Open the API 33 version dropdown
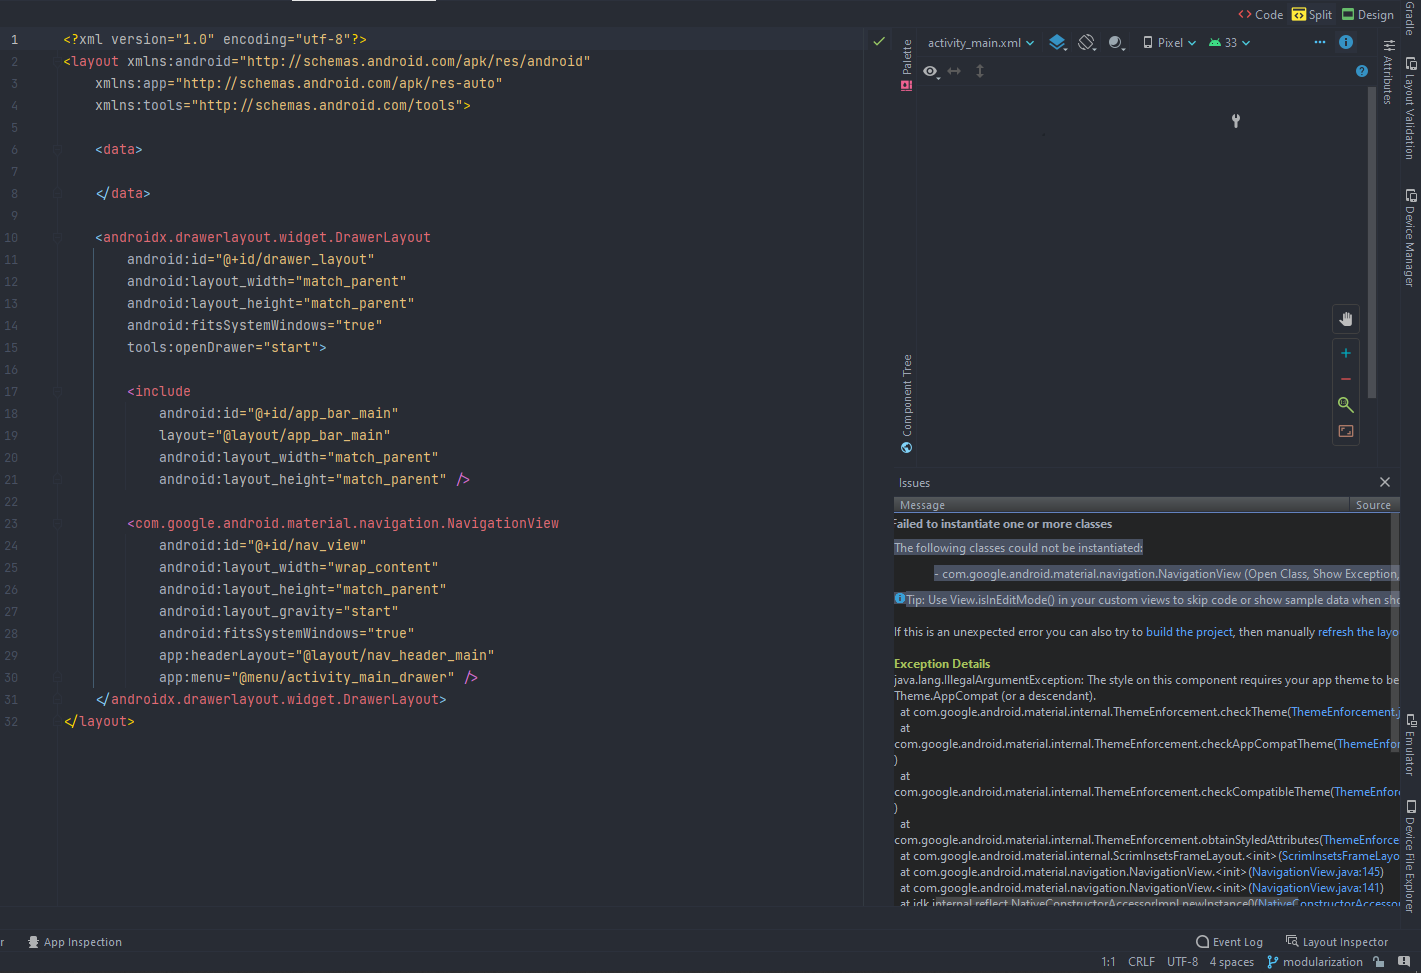 [1229, 42]
